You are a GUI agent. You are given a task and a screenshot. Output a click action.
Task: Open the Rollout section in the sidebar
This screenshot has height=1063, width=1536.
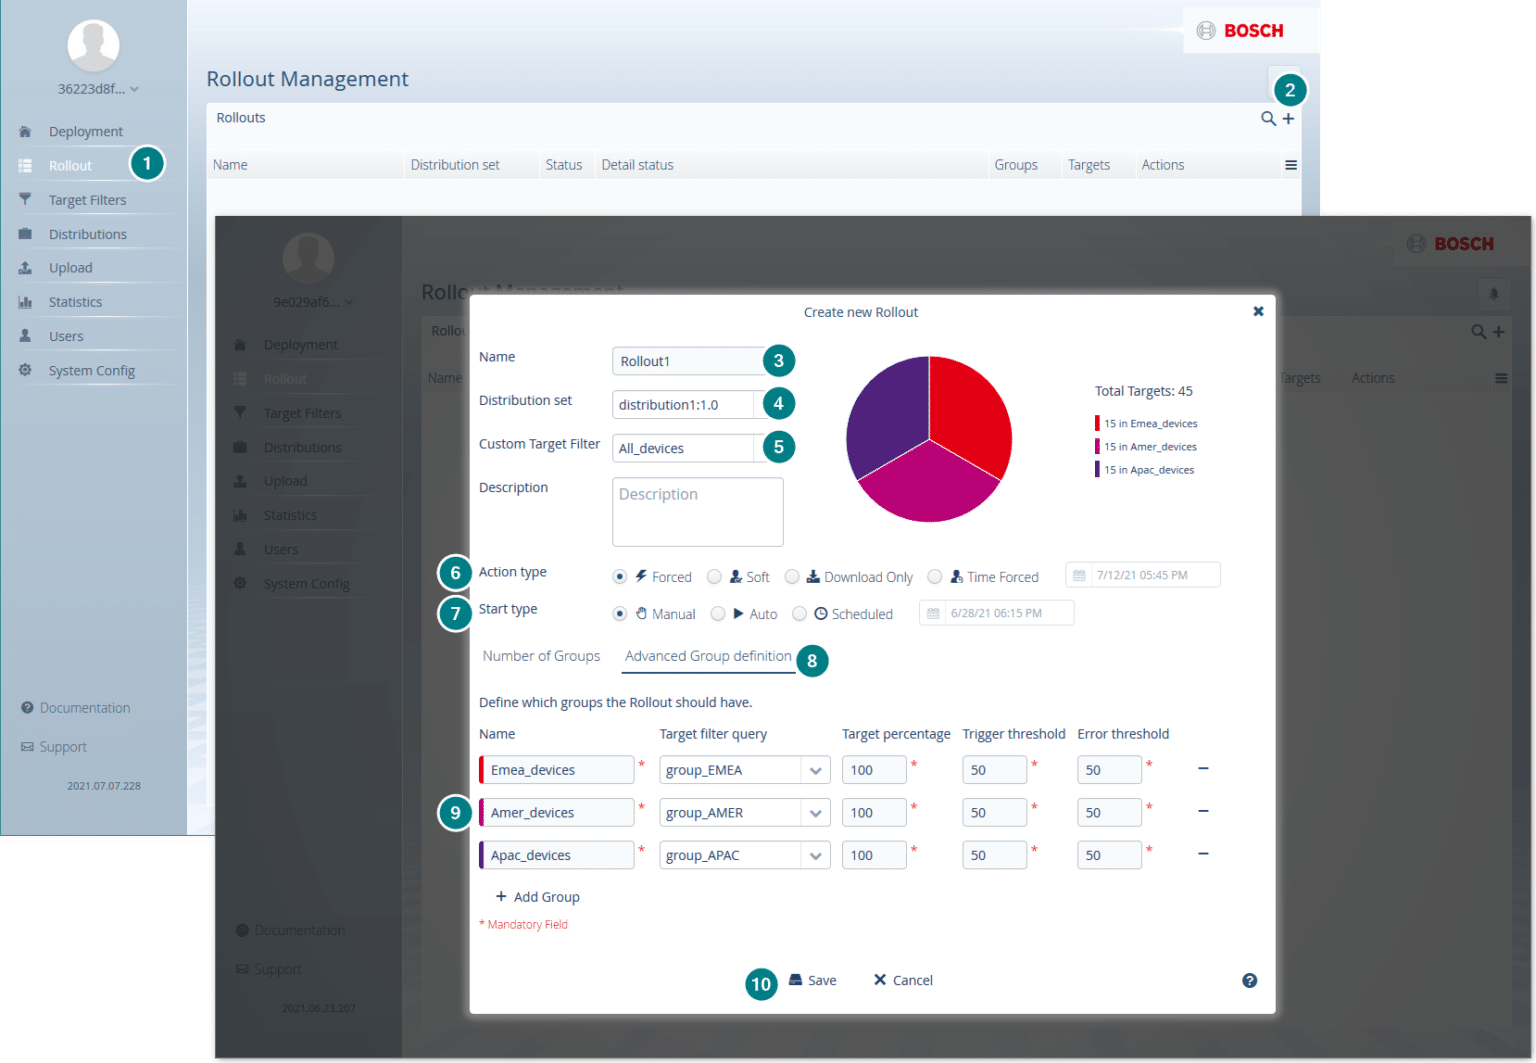69,165
